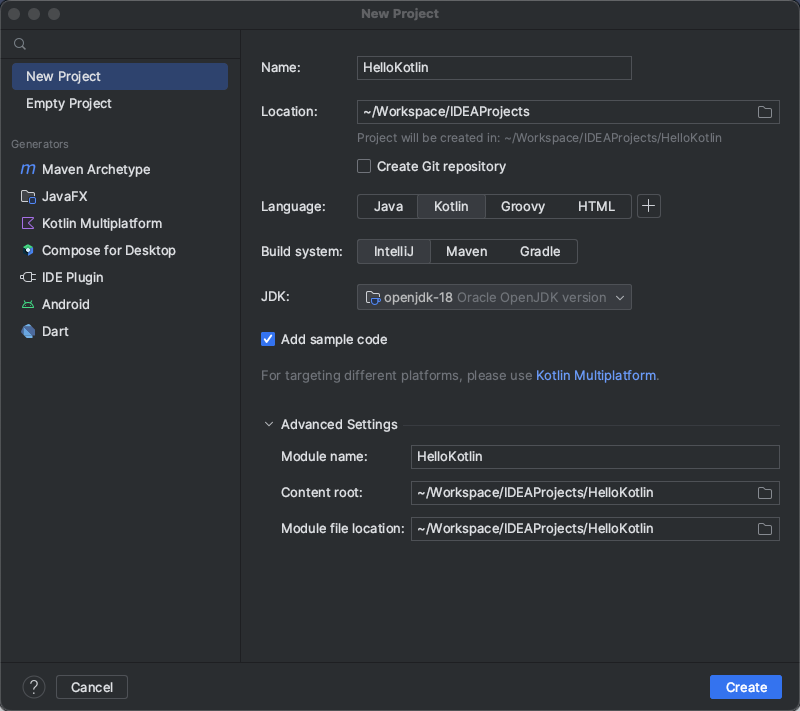Enable Create Git repository checkbox
Viewport: 800px width, 711px height.
[x=364, y=167]
